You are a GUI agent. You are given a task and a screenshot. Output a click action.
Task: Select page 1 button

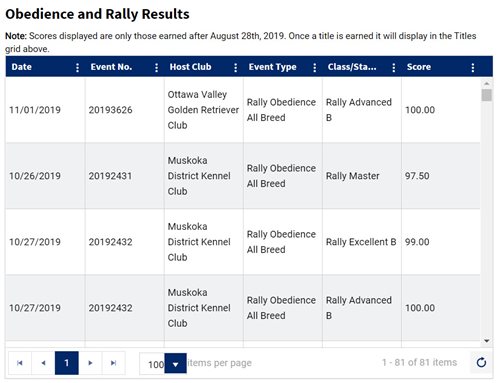click(67, 363)
